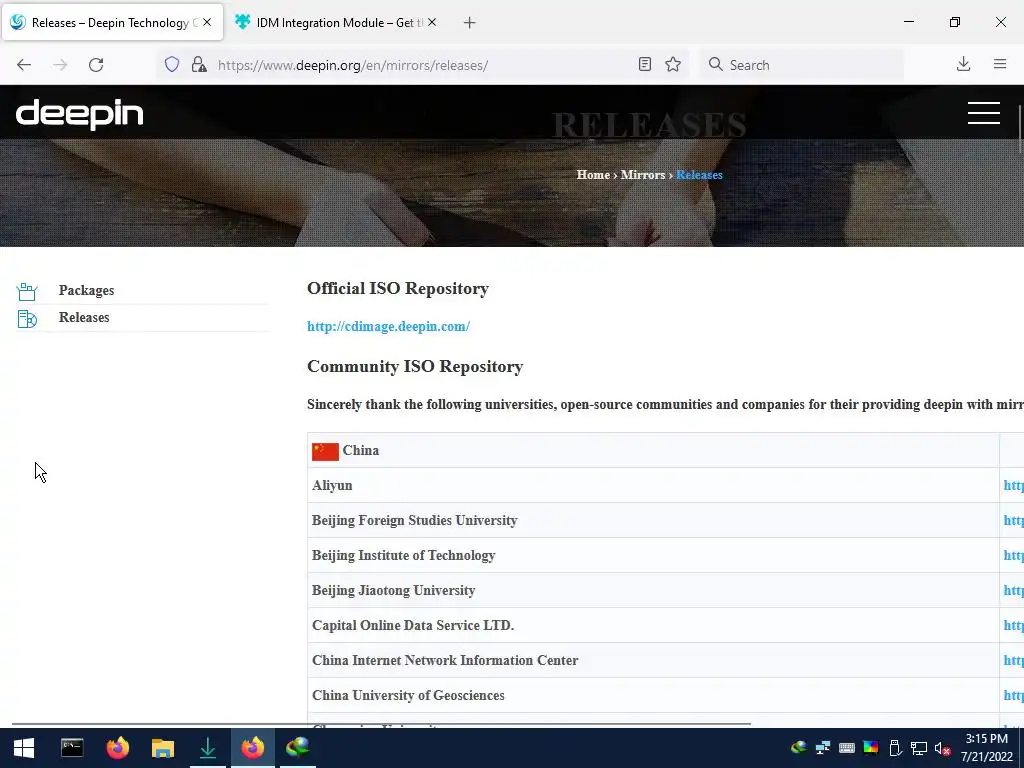Open Beijing Institute of Technology mirror link
1024x768 pixels.
pos(1014,555)
